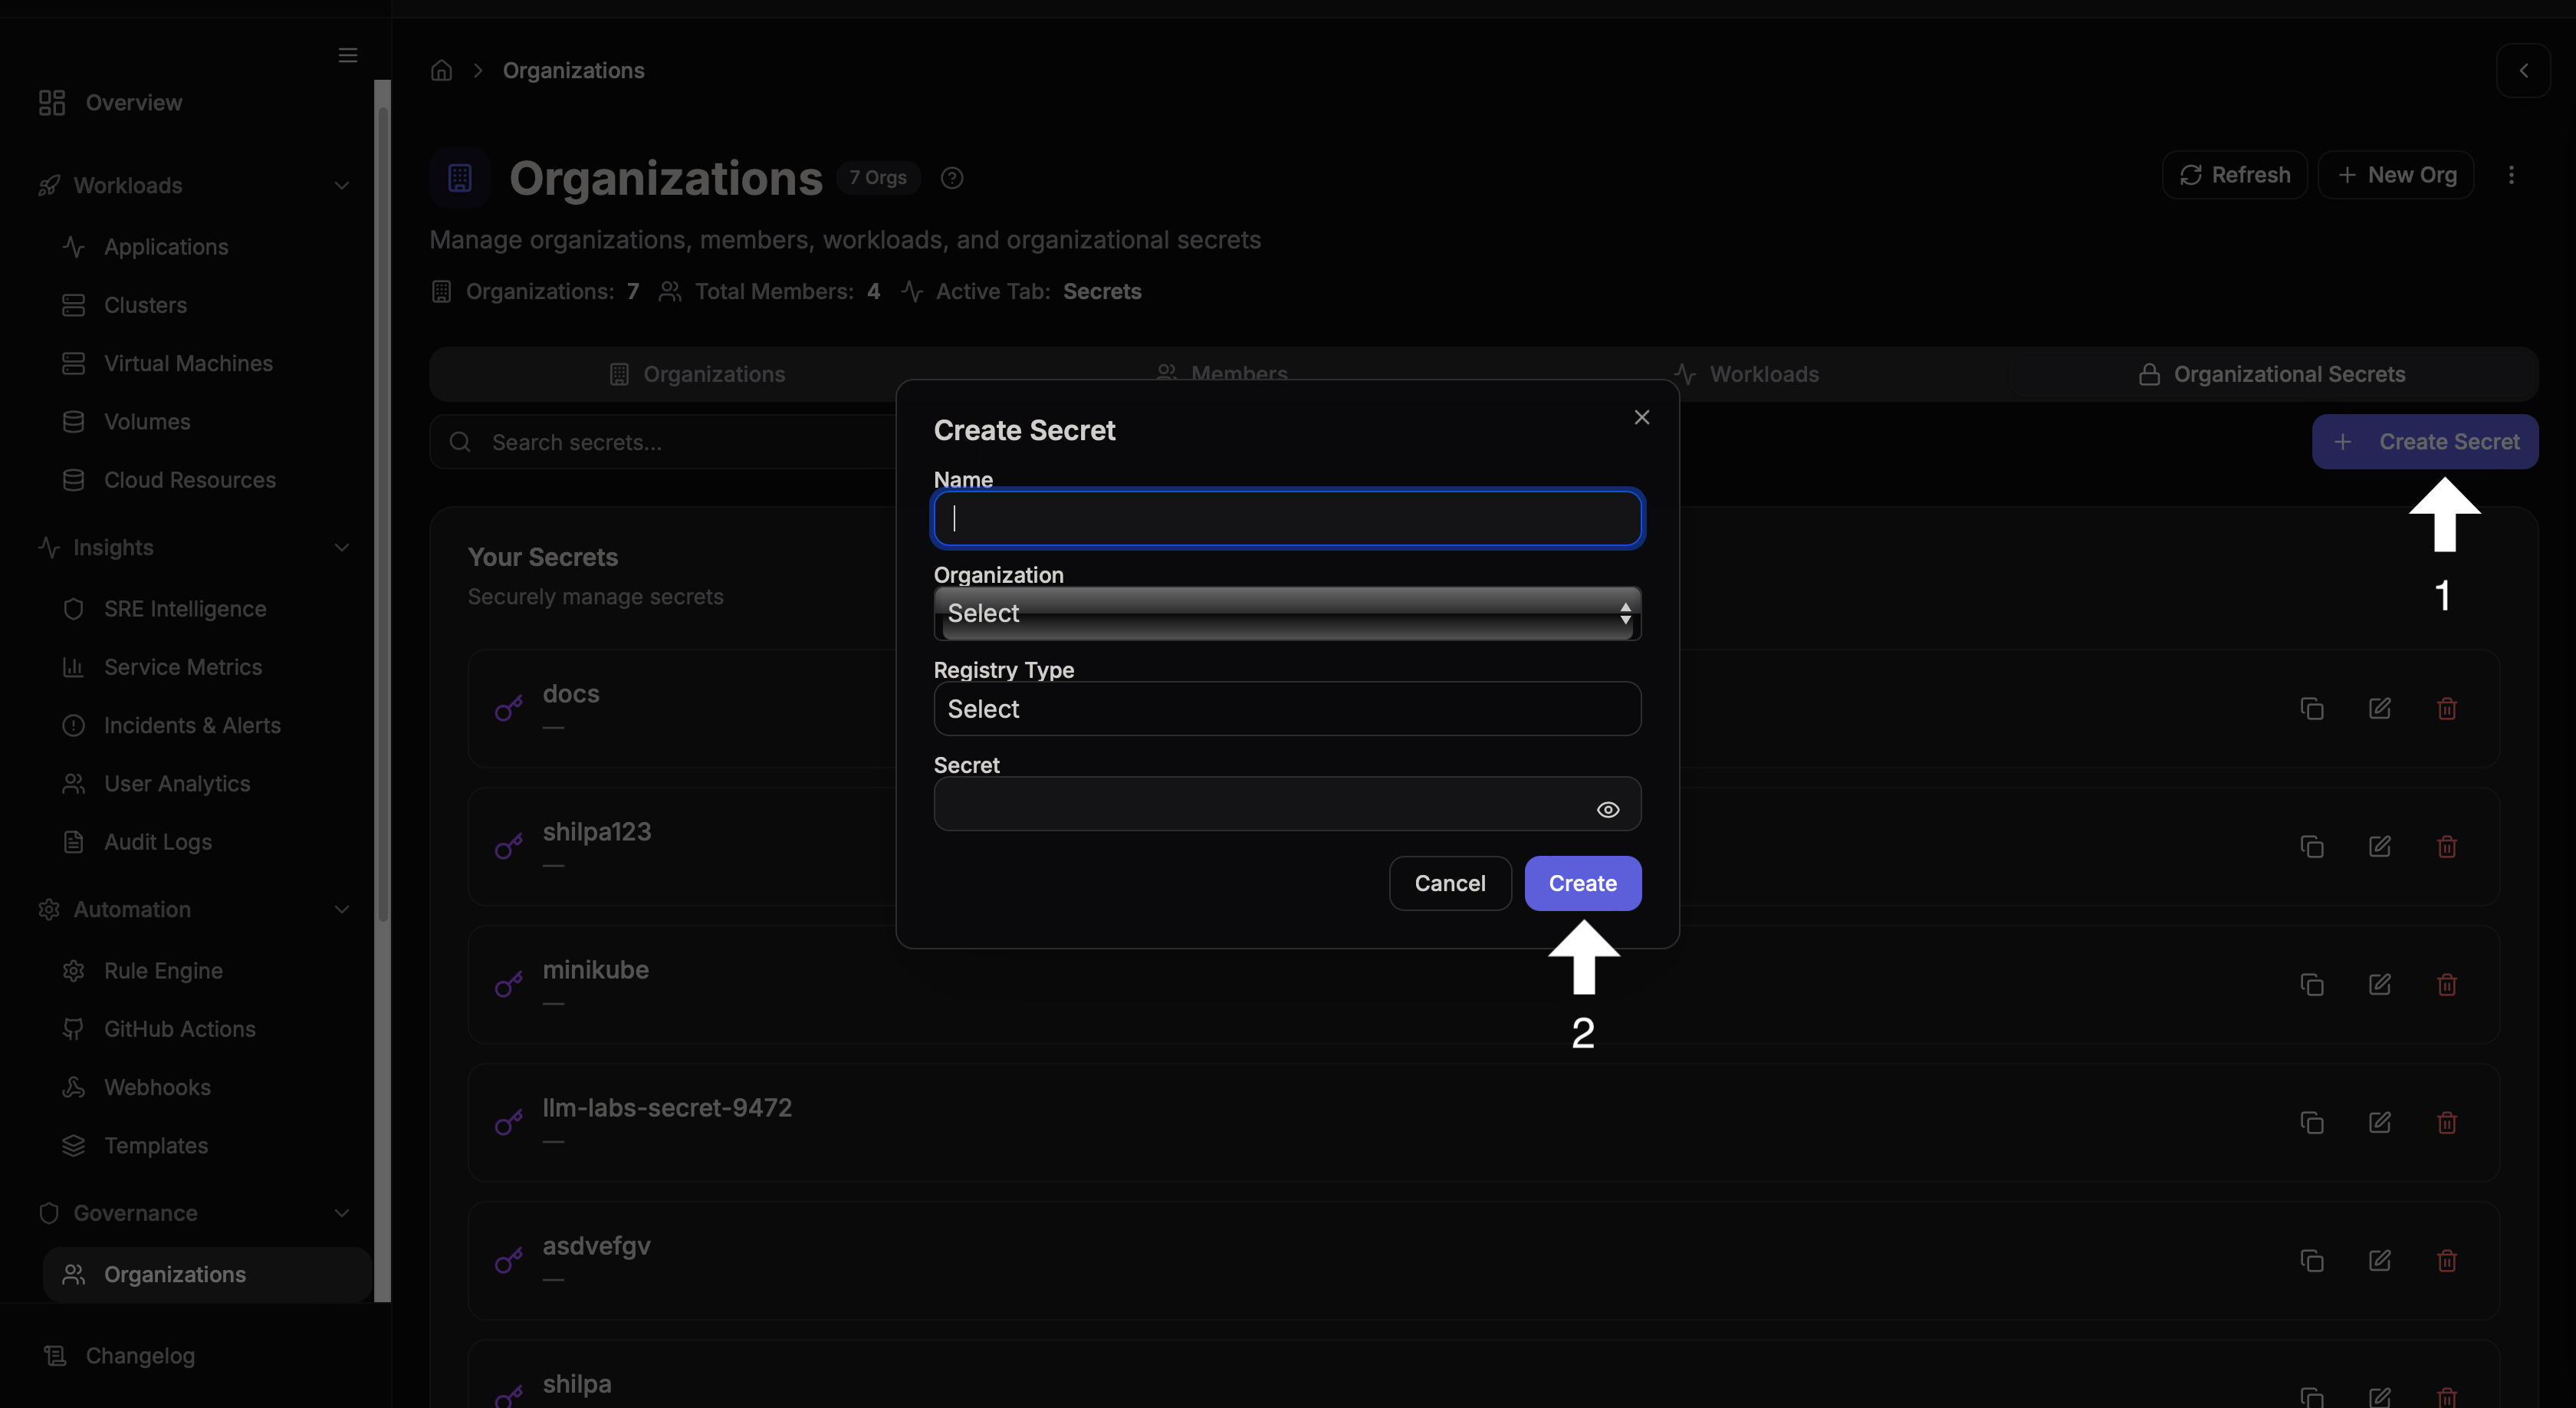Switch to the Members tab
Screen dimensions: 2576x1408
coord(1222,374)
